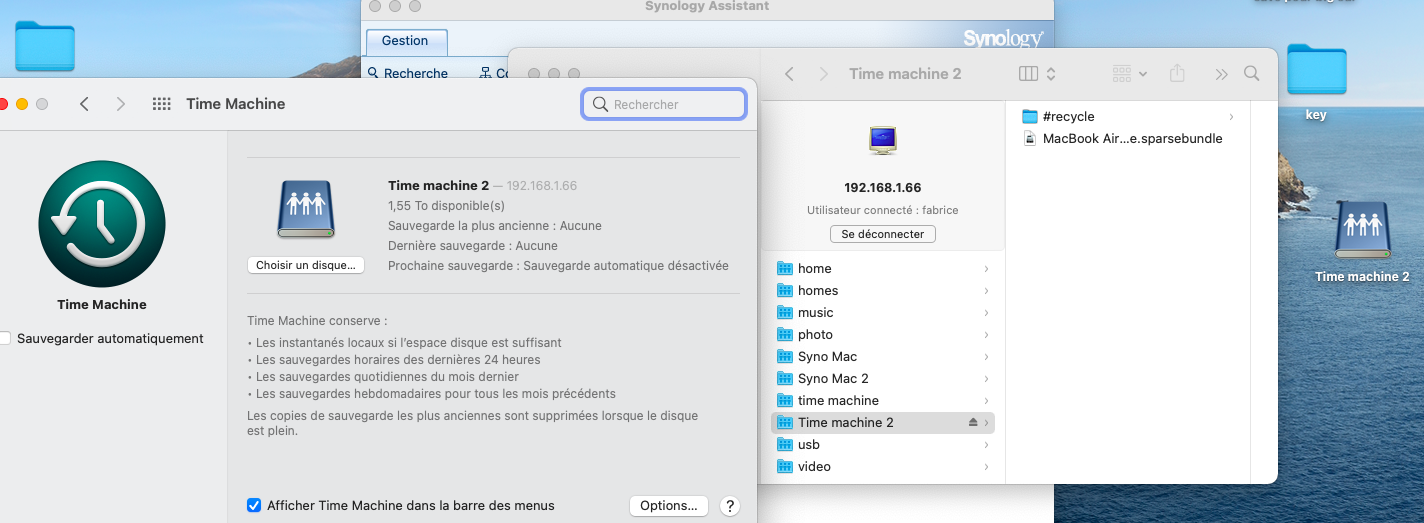
Task: Show all preferences grid icon
Action: click(161, 104)
